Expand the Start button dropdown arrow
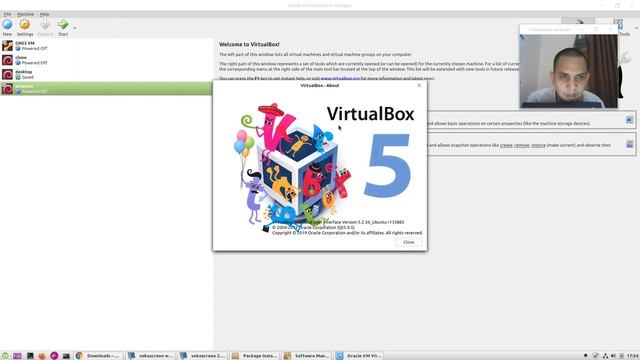The image size is (640, 360). pos(75,28)
